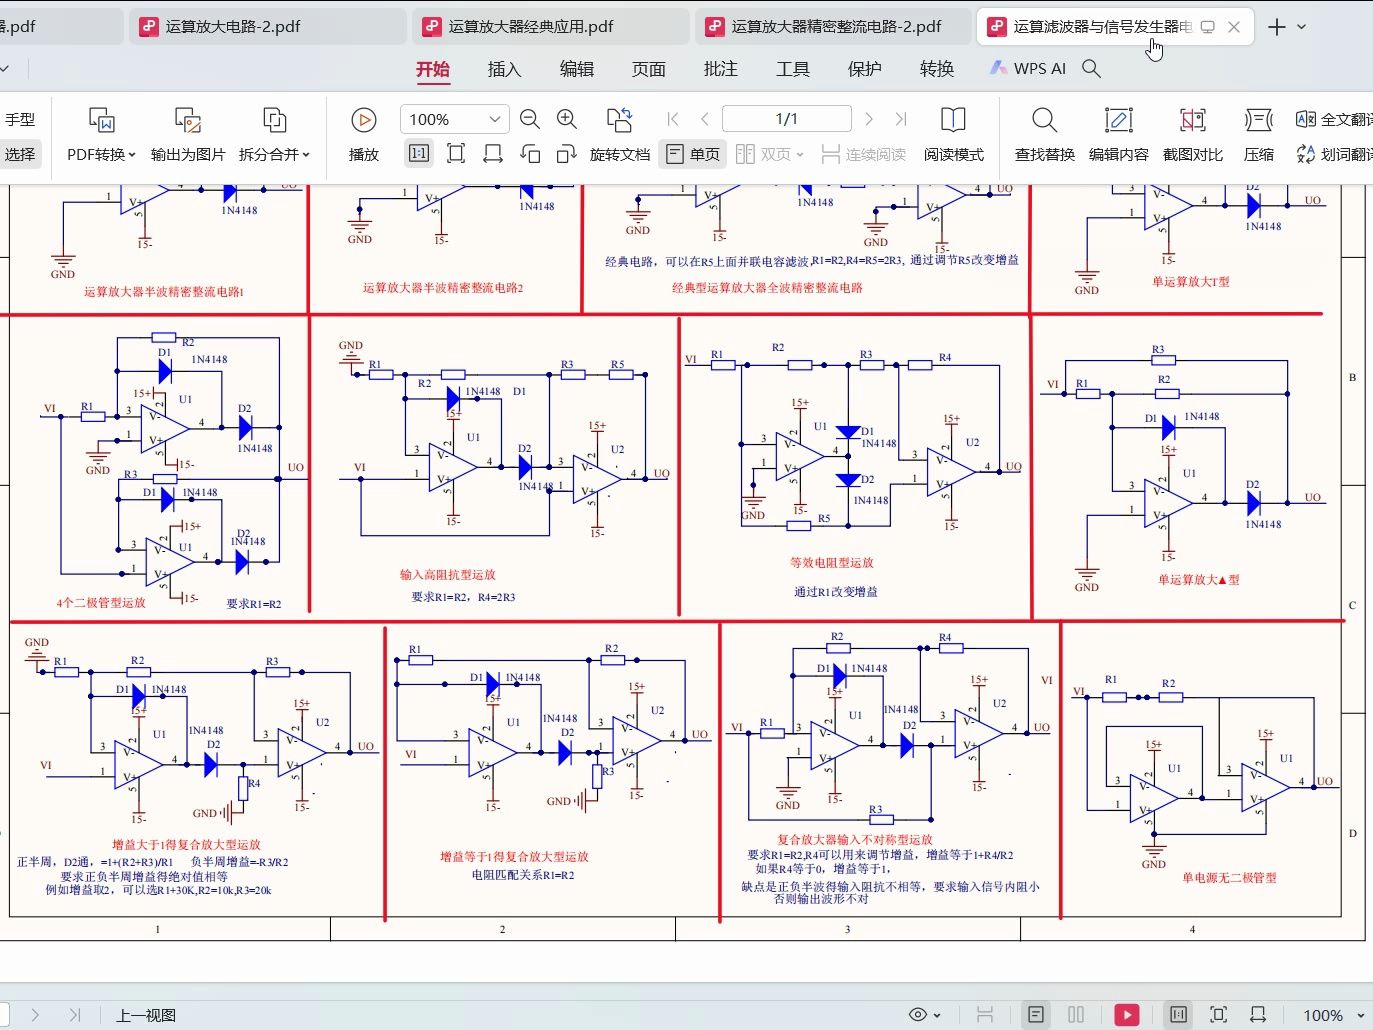This screenshot has height=1030, width=1373.
Task: Switch to 运算放大器经典应用.pdf tab
Action: [550, 27]
